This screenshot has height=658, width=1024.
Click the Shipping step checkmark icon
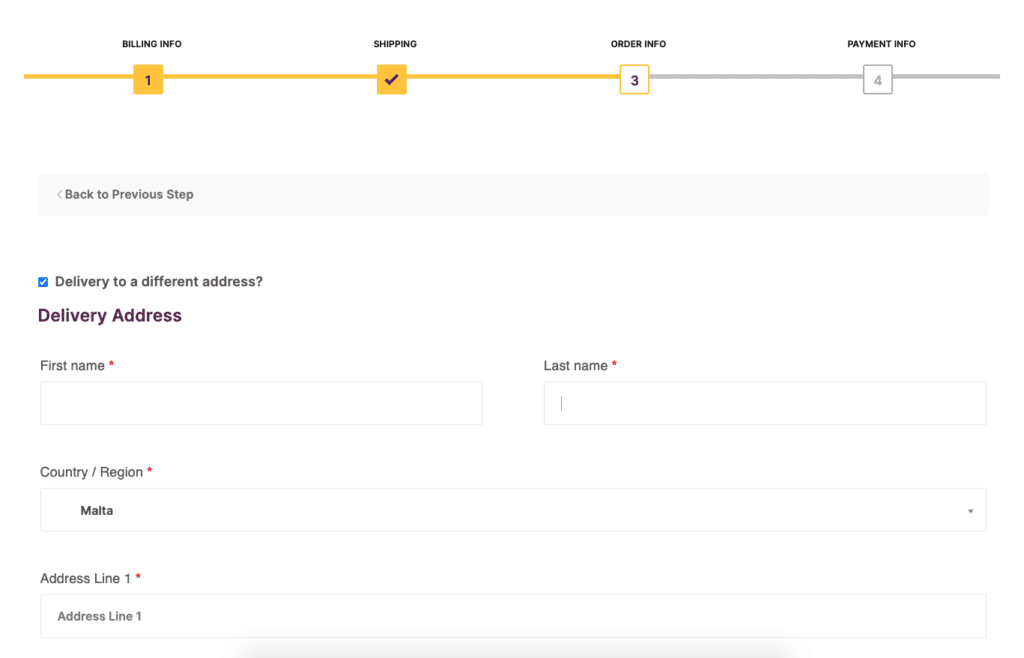coord(391,80)
